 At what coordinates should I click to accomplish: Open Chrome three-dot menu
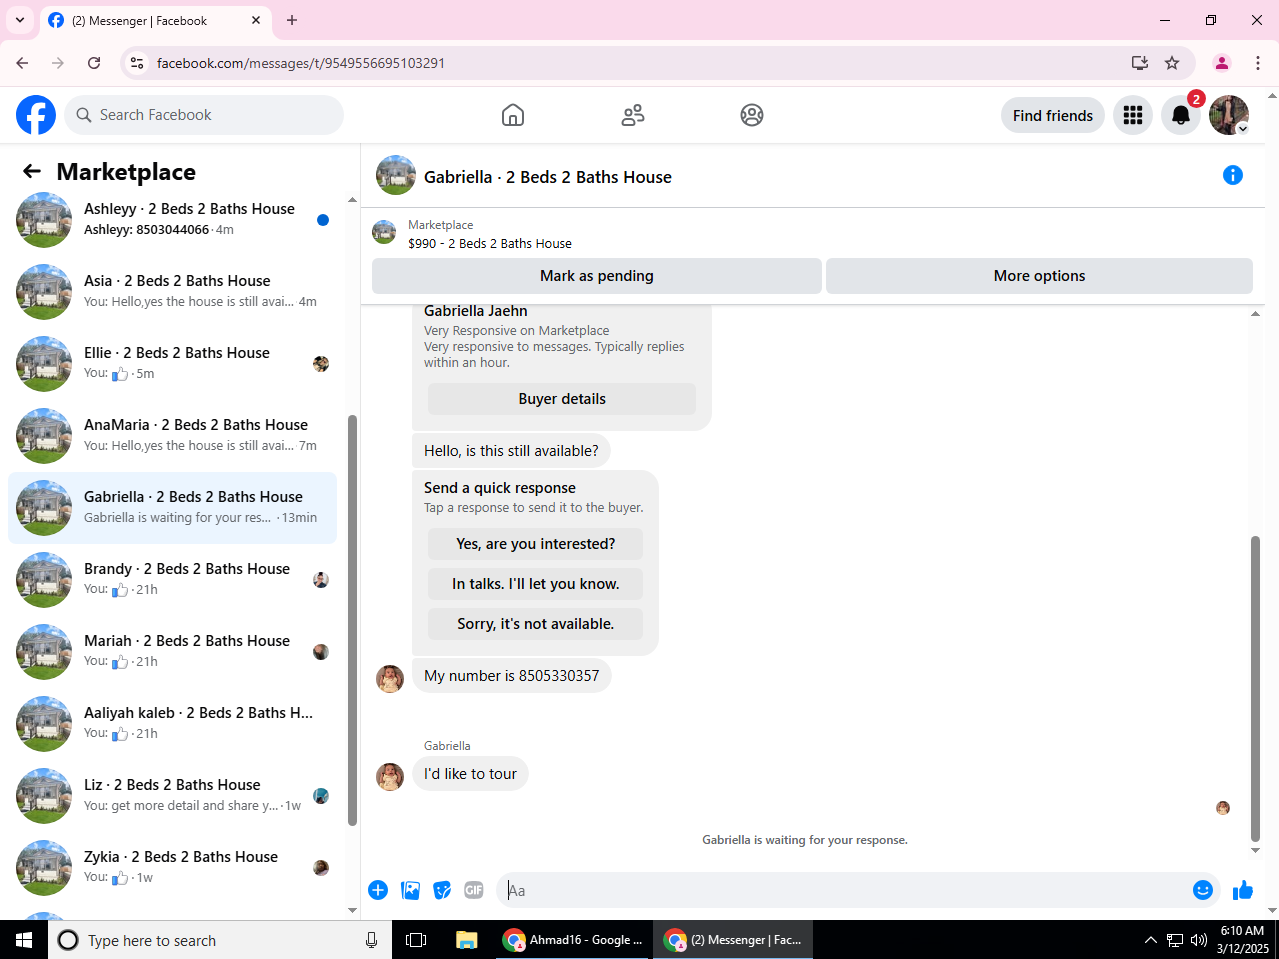[1258, 63]
